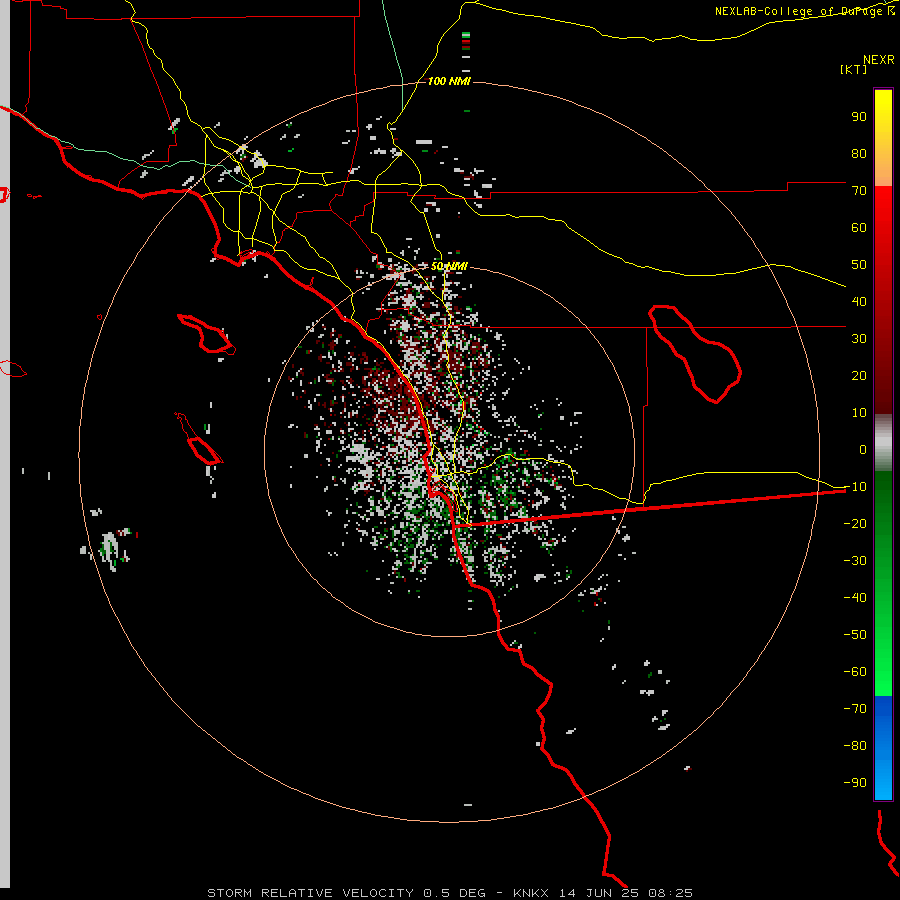Click the -50 value on the velocity scale

tap(855, 635)
